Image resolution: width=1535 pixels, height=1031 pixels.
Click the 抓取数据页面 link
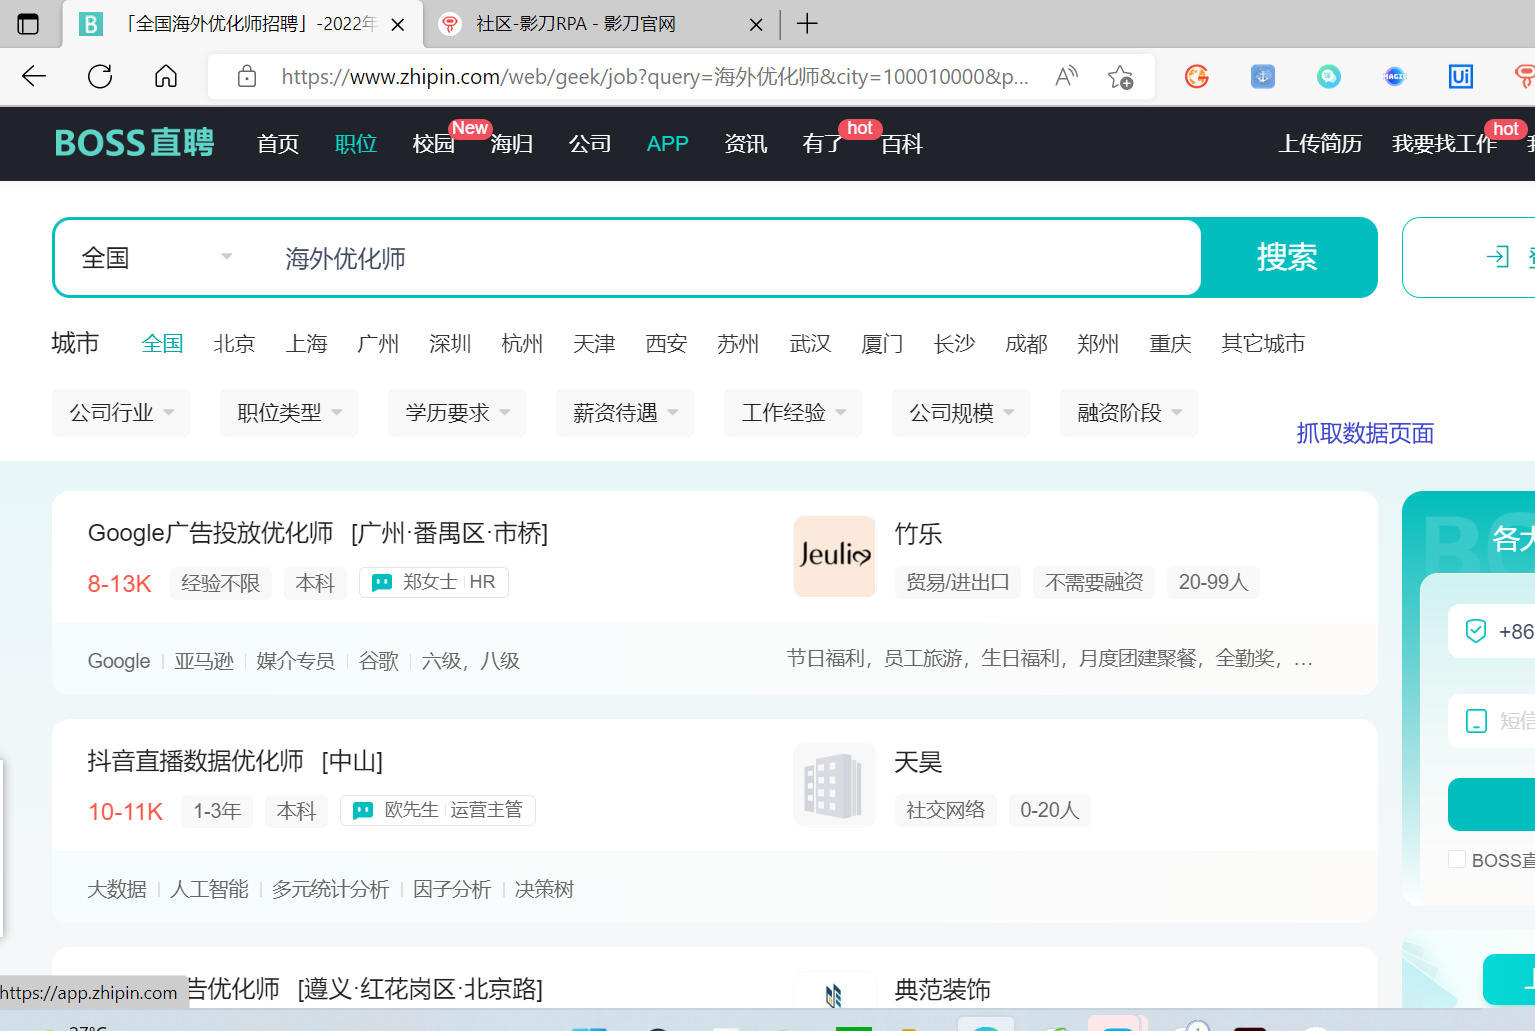pos(1364,433)
